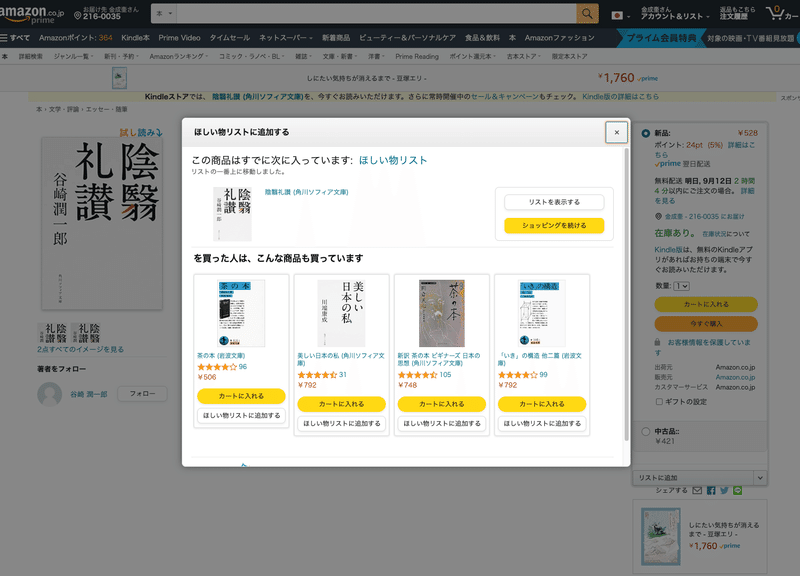Click the author avatar for 谷崎 潤一郎

click(49, 394)
